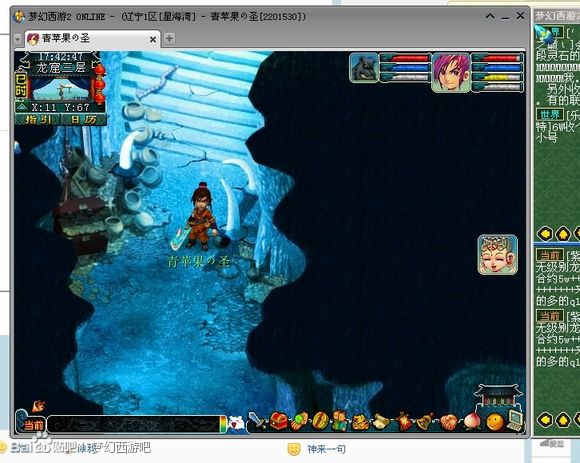Click the lower 当前 tag in chat log
This screenshot has height=463, width=580.
coord(550,316)
